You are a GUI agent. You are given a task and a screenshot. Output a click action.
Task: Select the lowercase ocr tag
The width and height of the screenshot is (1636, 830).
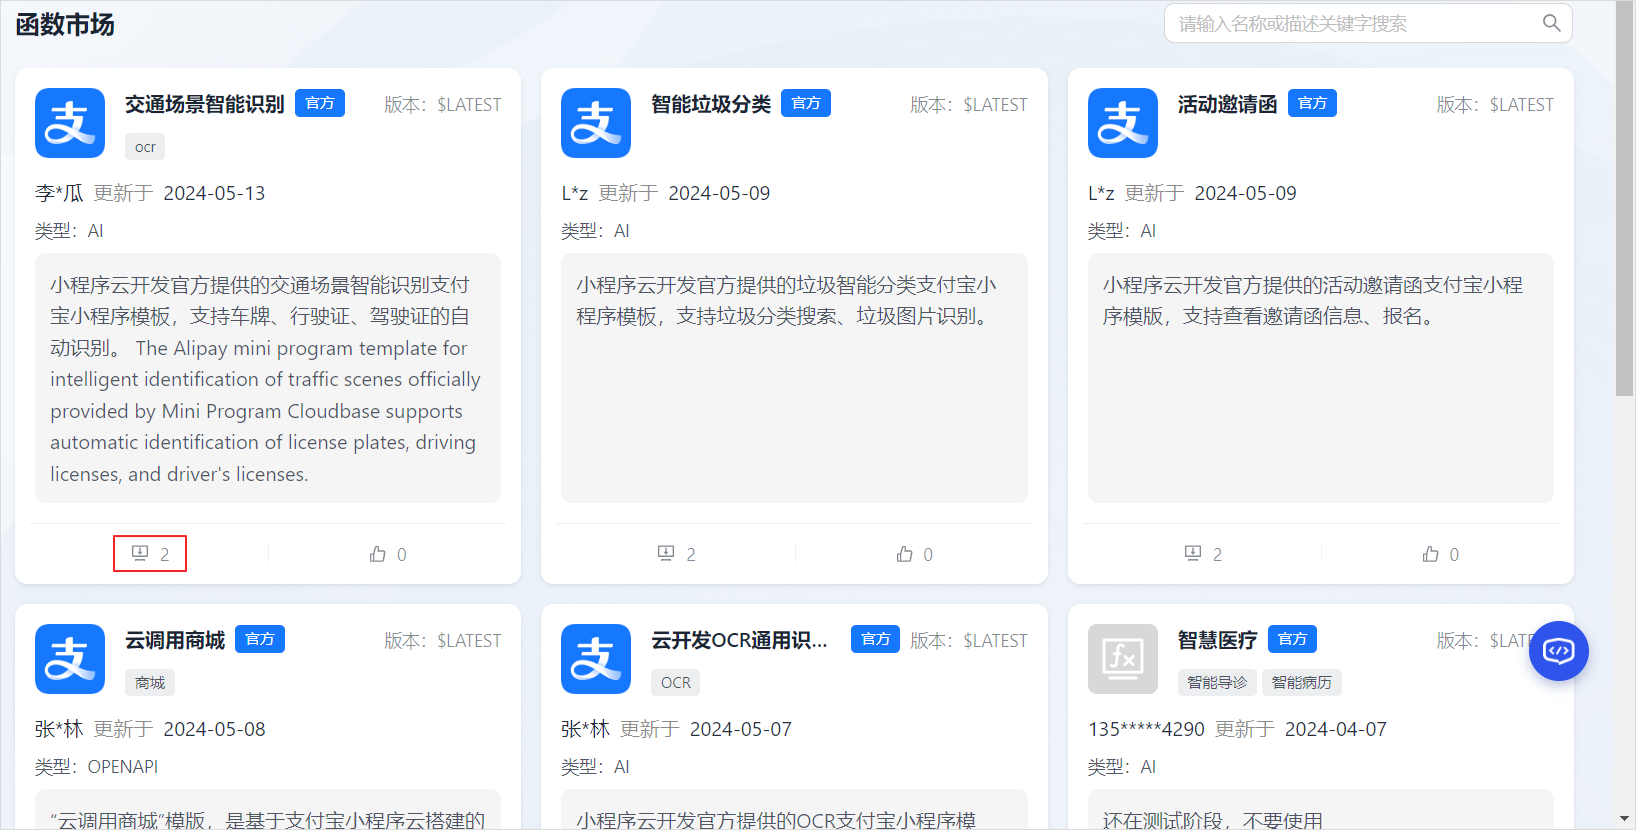145,147
